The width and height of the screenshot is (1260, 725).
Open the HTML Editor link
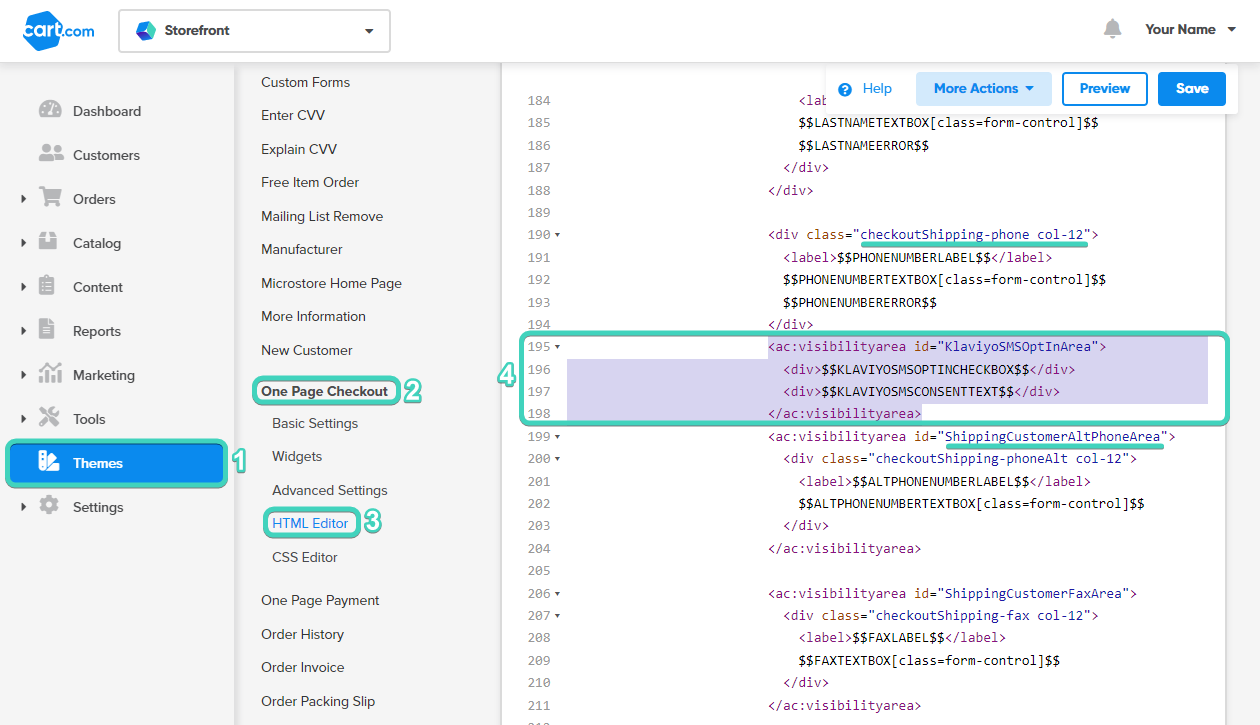[x=310, y=523]
